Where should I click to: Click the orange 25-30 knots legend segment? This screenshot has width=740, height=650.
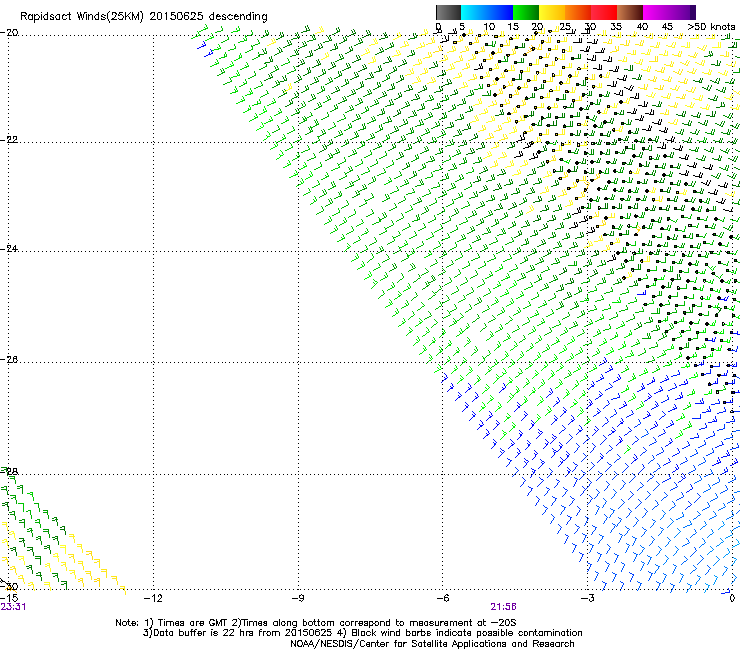coord(578,12)
